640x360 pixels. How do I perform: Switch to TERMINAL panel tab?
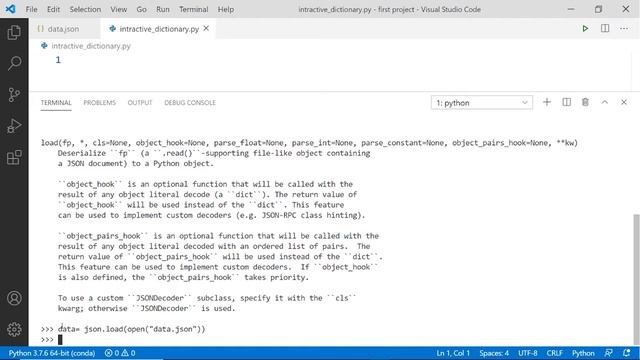pos(56,103)
